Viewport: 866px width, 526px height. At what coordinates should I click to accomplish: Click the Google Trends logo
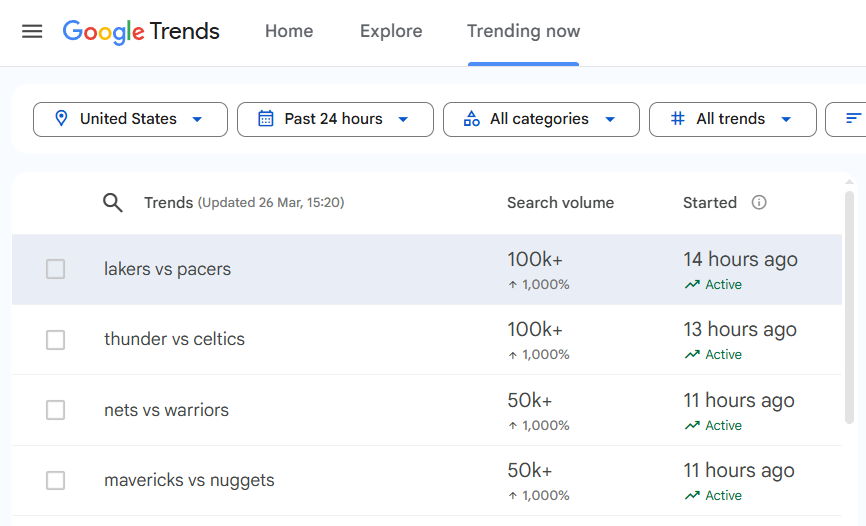tap(141, 31)
